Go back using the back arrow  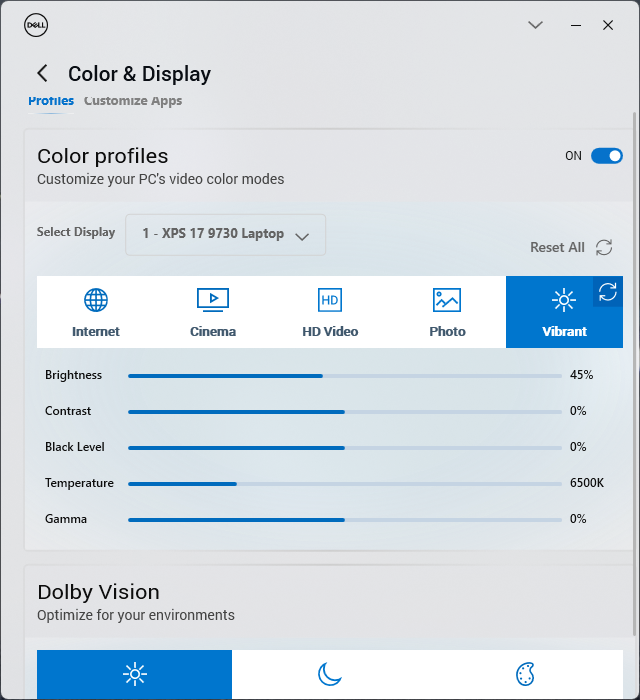click(x=42, y=73)
